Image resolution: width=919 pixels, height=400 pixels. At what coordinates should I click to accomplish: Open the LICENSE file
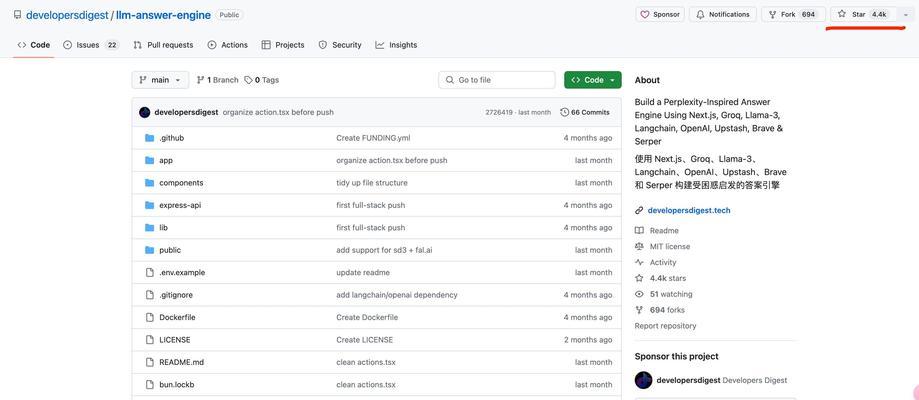pyautogui.click(x=175, y=340)
